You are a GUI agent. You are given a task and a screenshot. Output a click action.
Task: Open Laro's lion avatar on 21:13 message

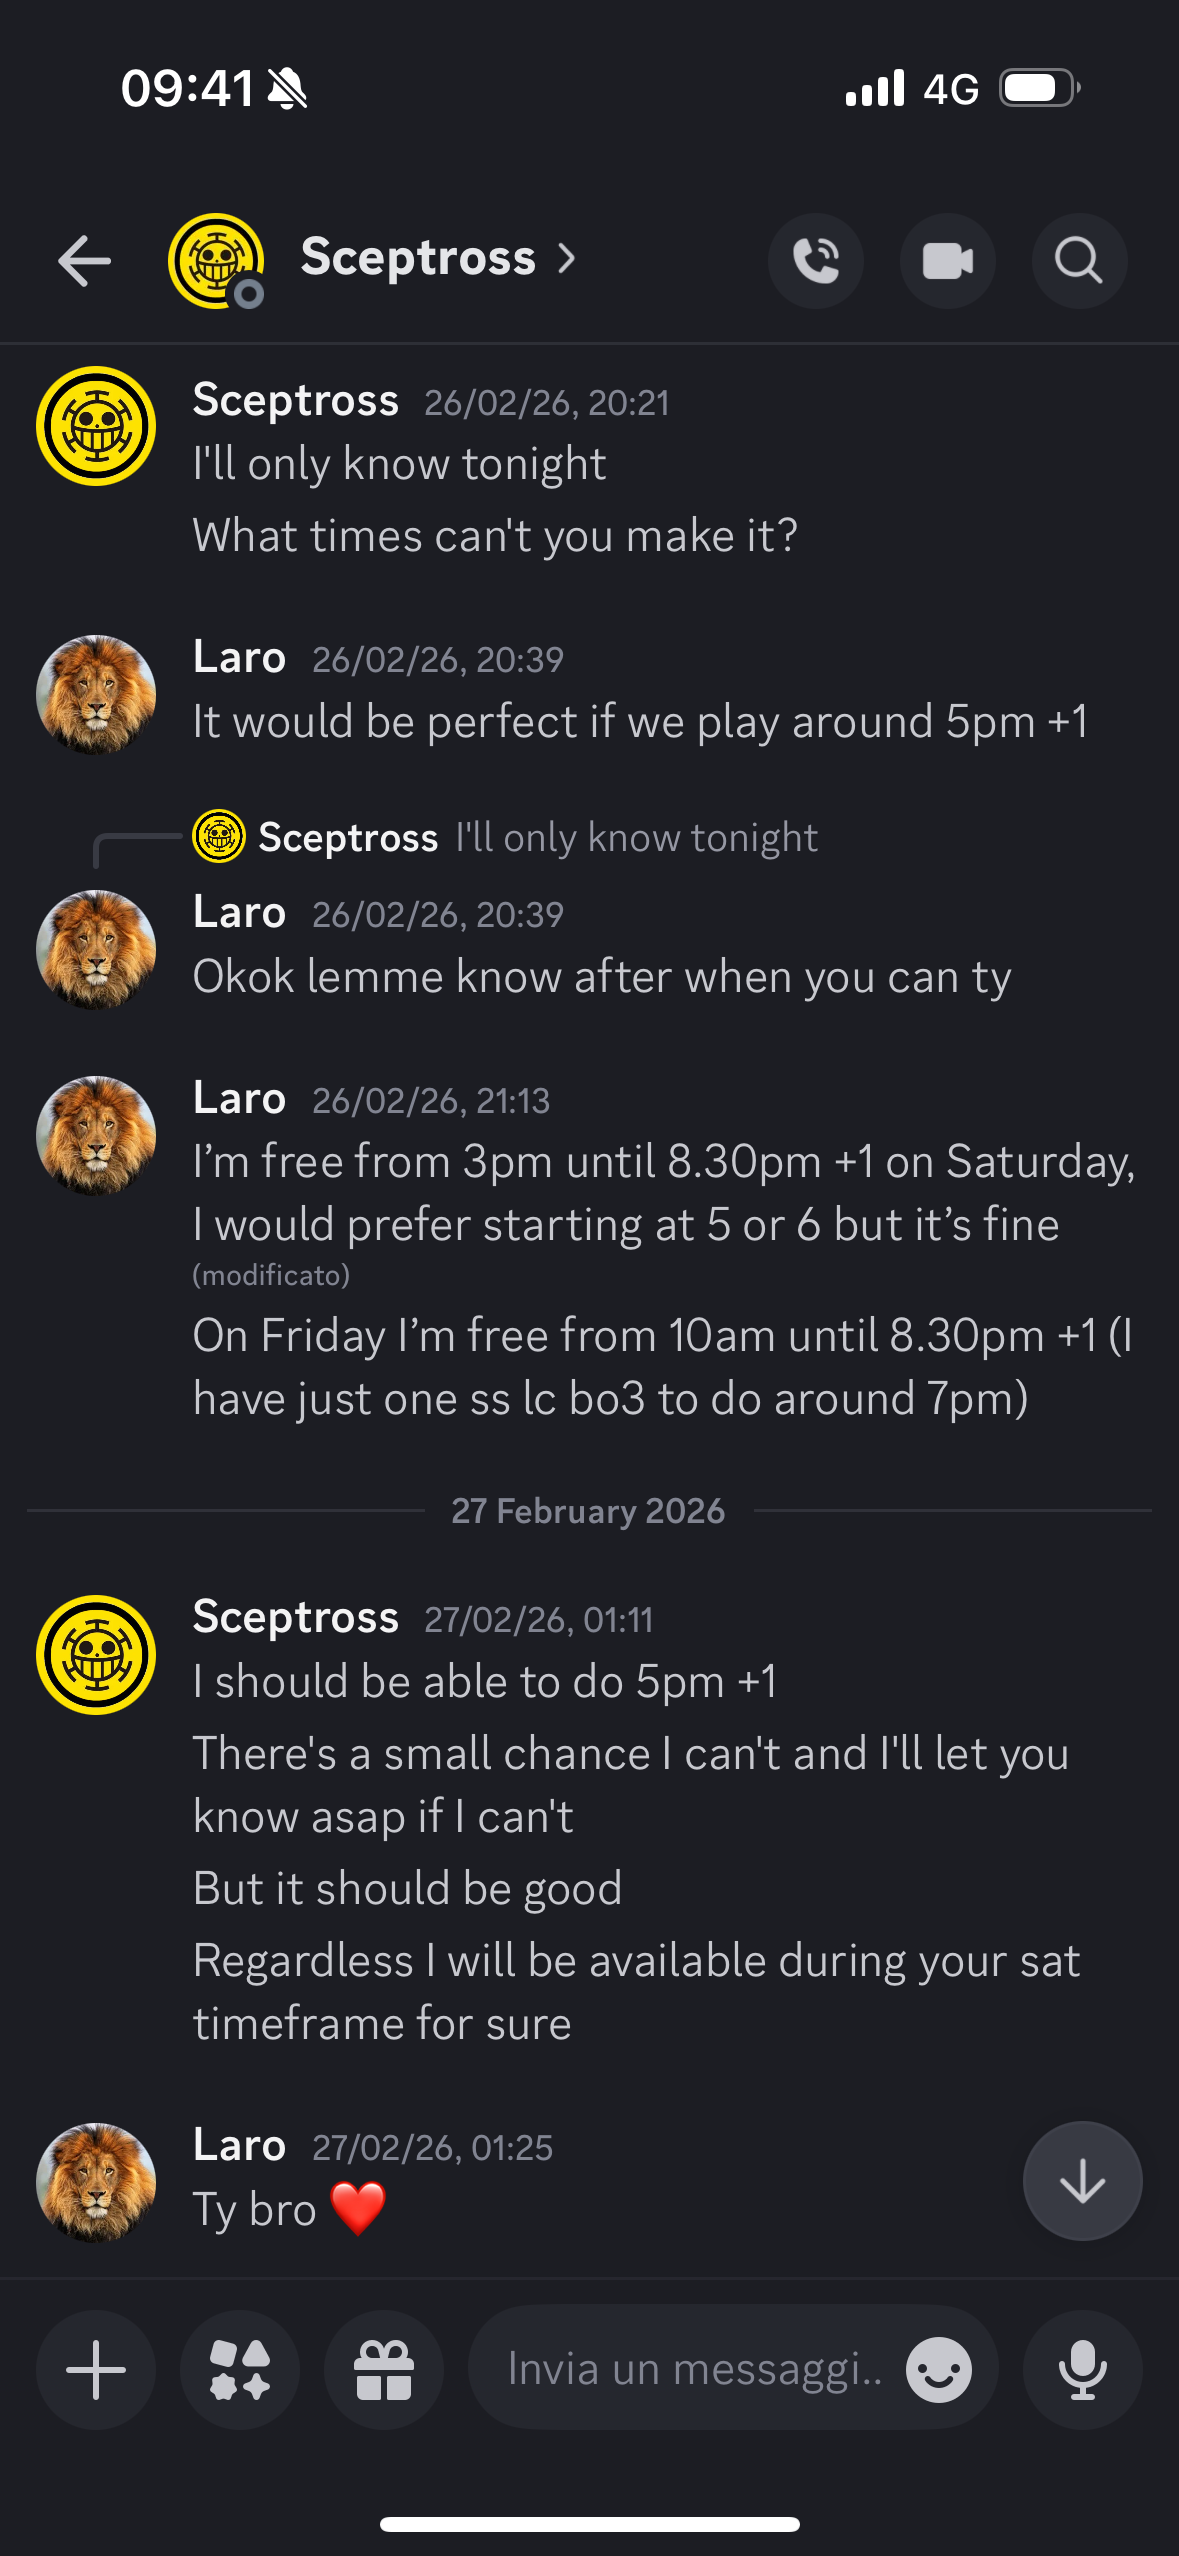tap(96, 1135)
